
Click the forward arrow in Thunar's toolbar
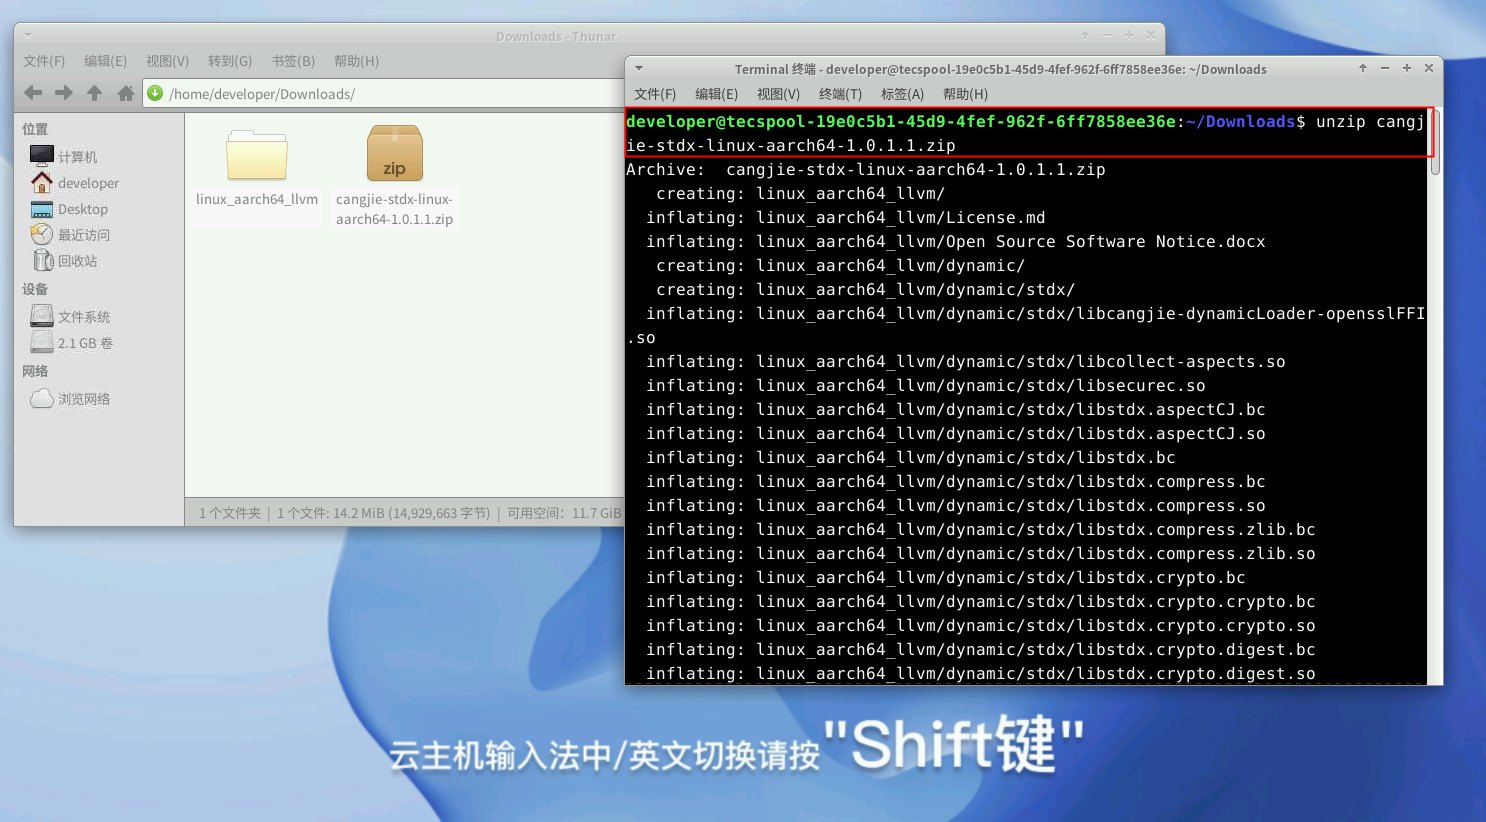click(64, 93)
